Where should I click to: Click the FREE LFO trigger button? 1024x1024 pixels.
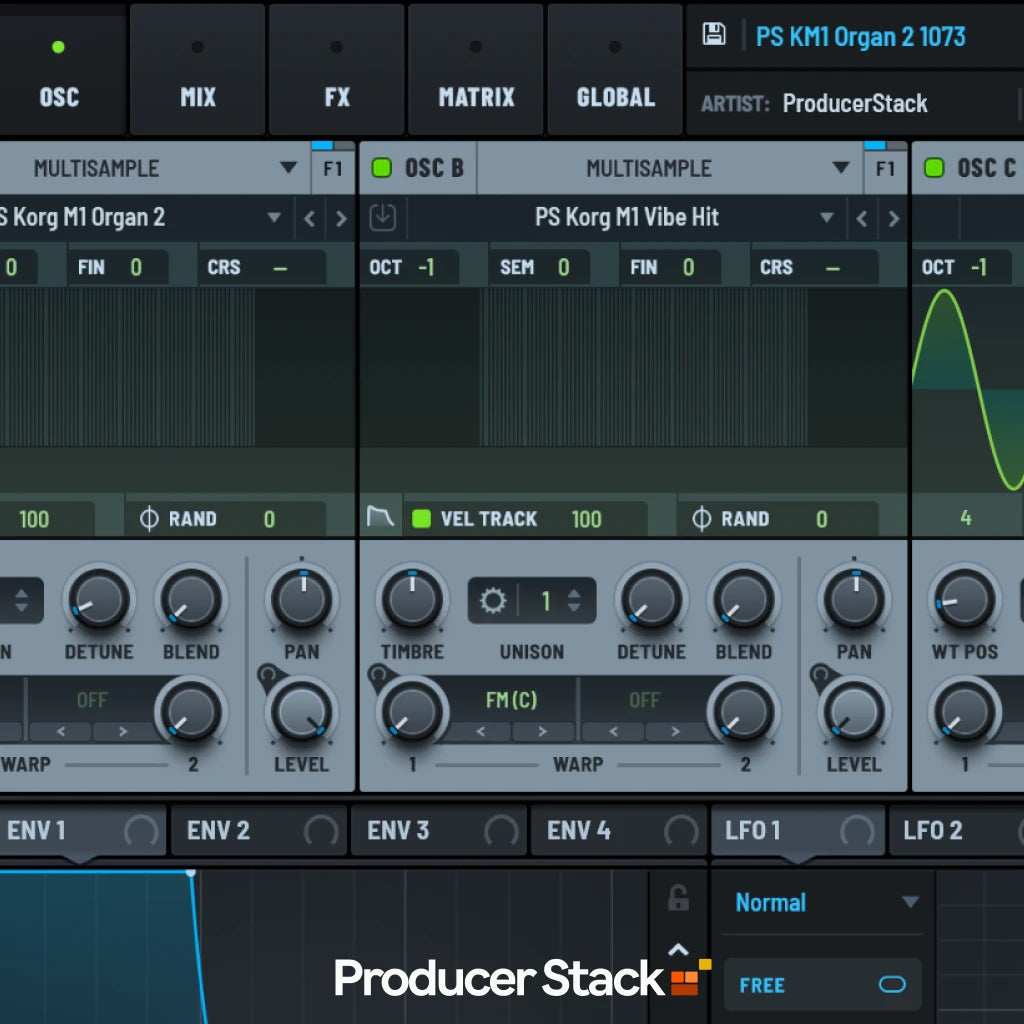click(822, 984)
